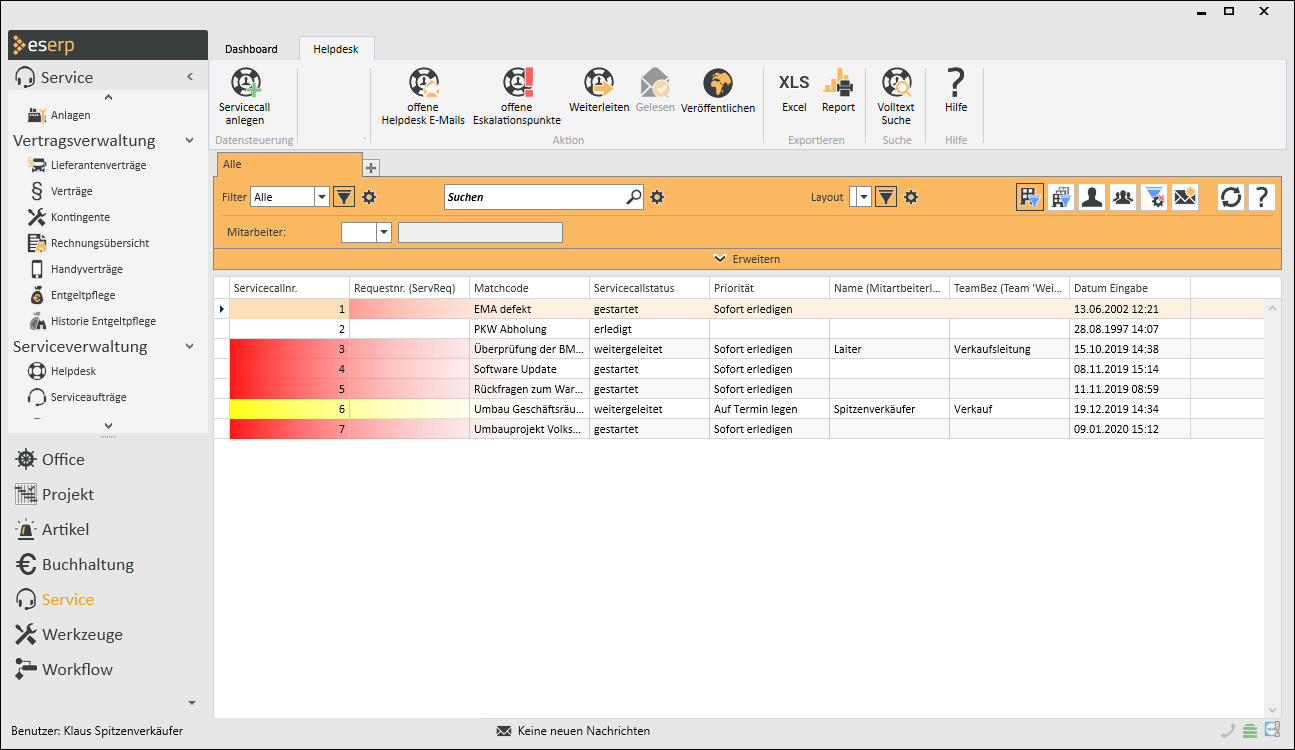Expand more modules arrow below Workflow

(192, 703)
